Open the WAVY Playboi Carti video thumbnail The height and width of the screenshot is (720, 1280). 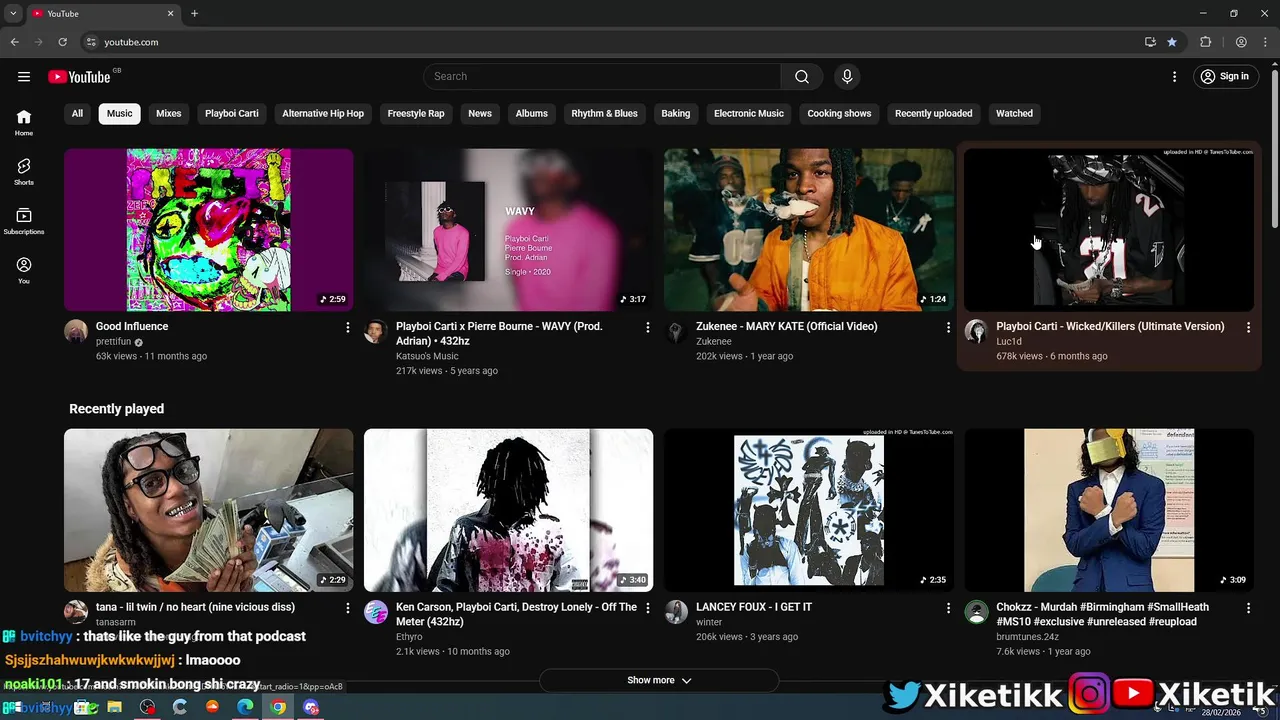coord(509,230)
